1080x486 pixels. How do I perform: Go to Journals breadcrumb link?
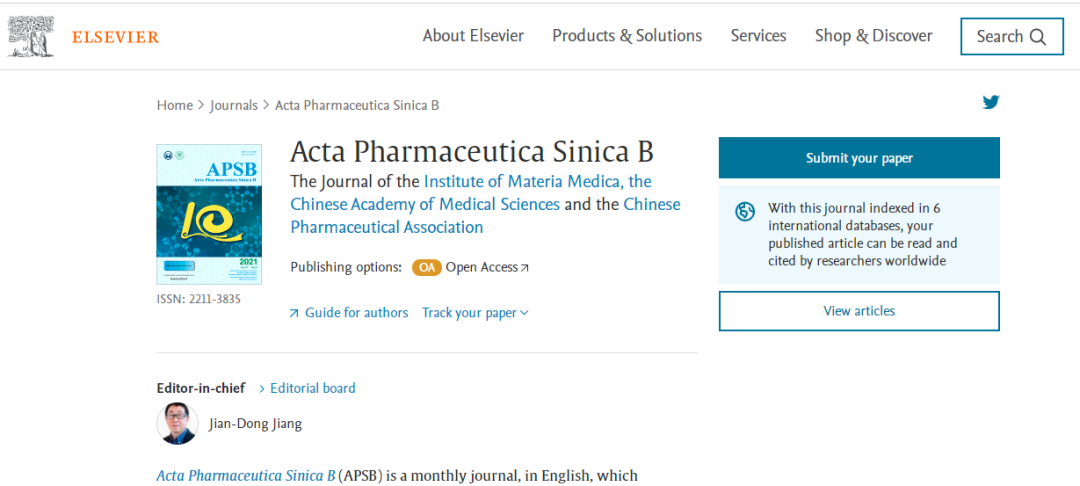[x=233, y=105]
